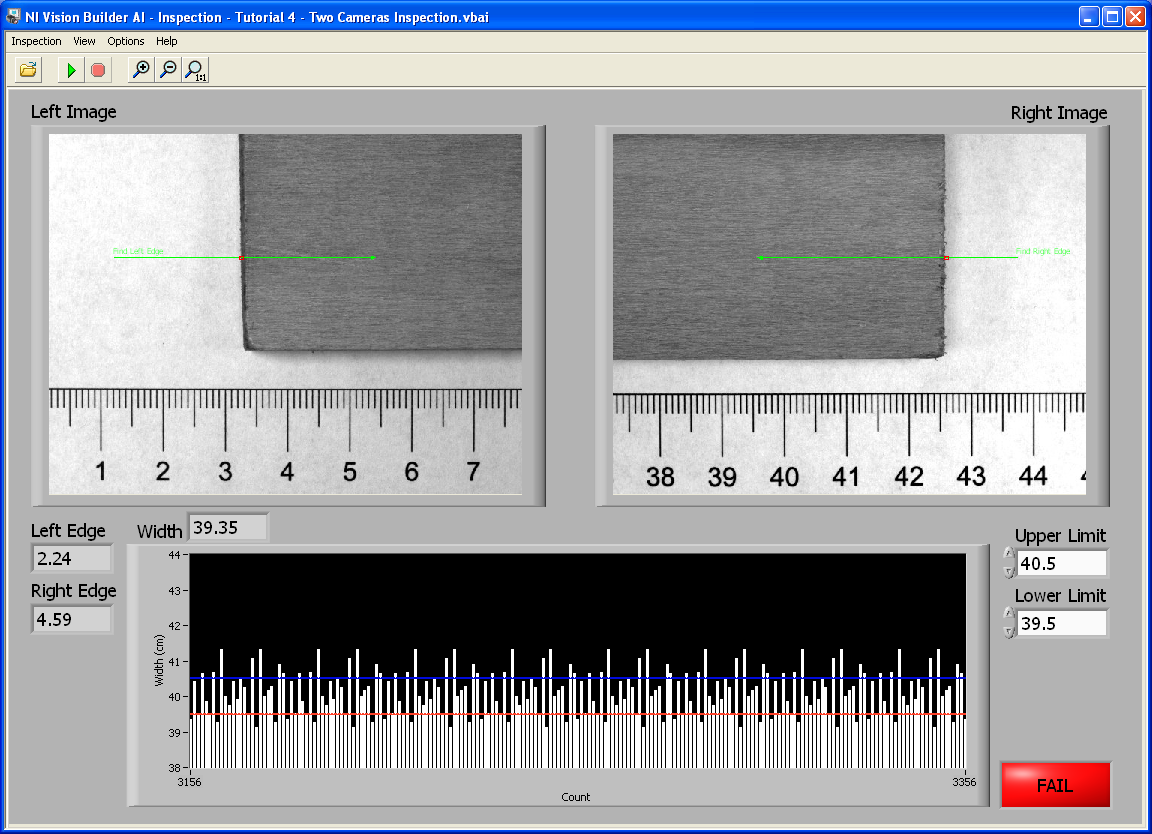Click the Left Image camera view
Image resolution: width=1152 pixels, height=834 pixels.
point(285,314)
